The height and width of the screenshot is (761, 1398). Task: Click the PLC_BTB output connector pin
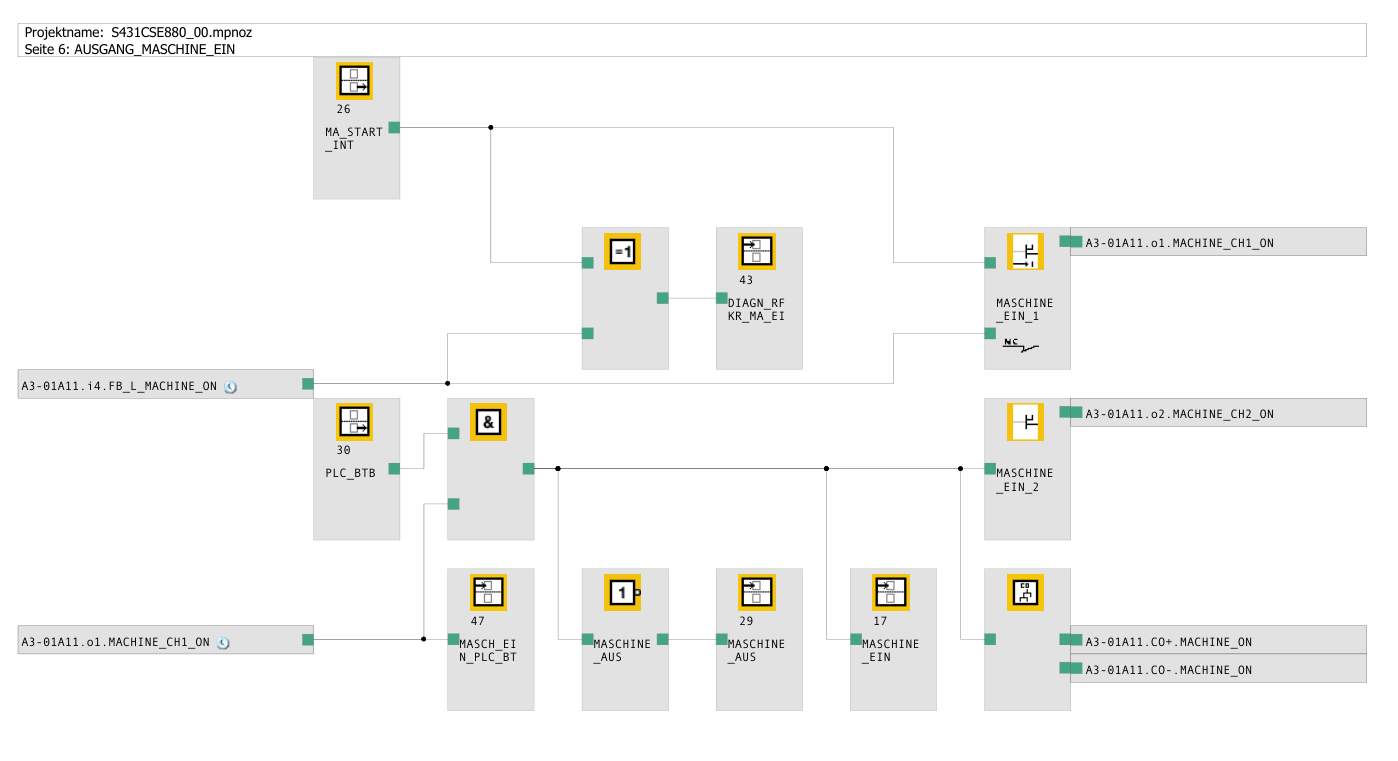(394, 468)
